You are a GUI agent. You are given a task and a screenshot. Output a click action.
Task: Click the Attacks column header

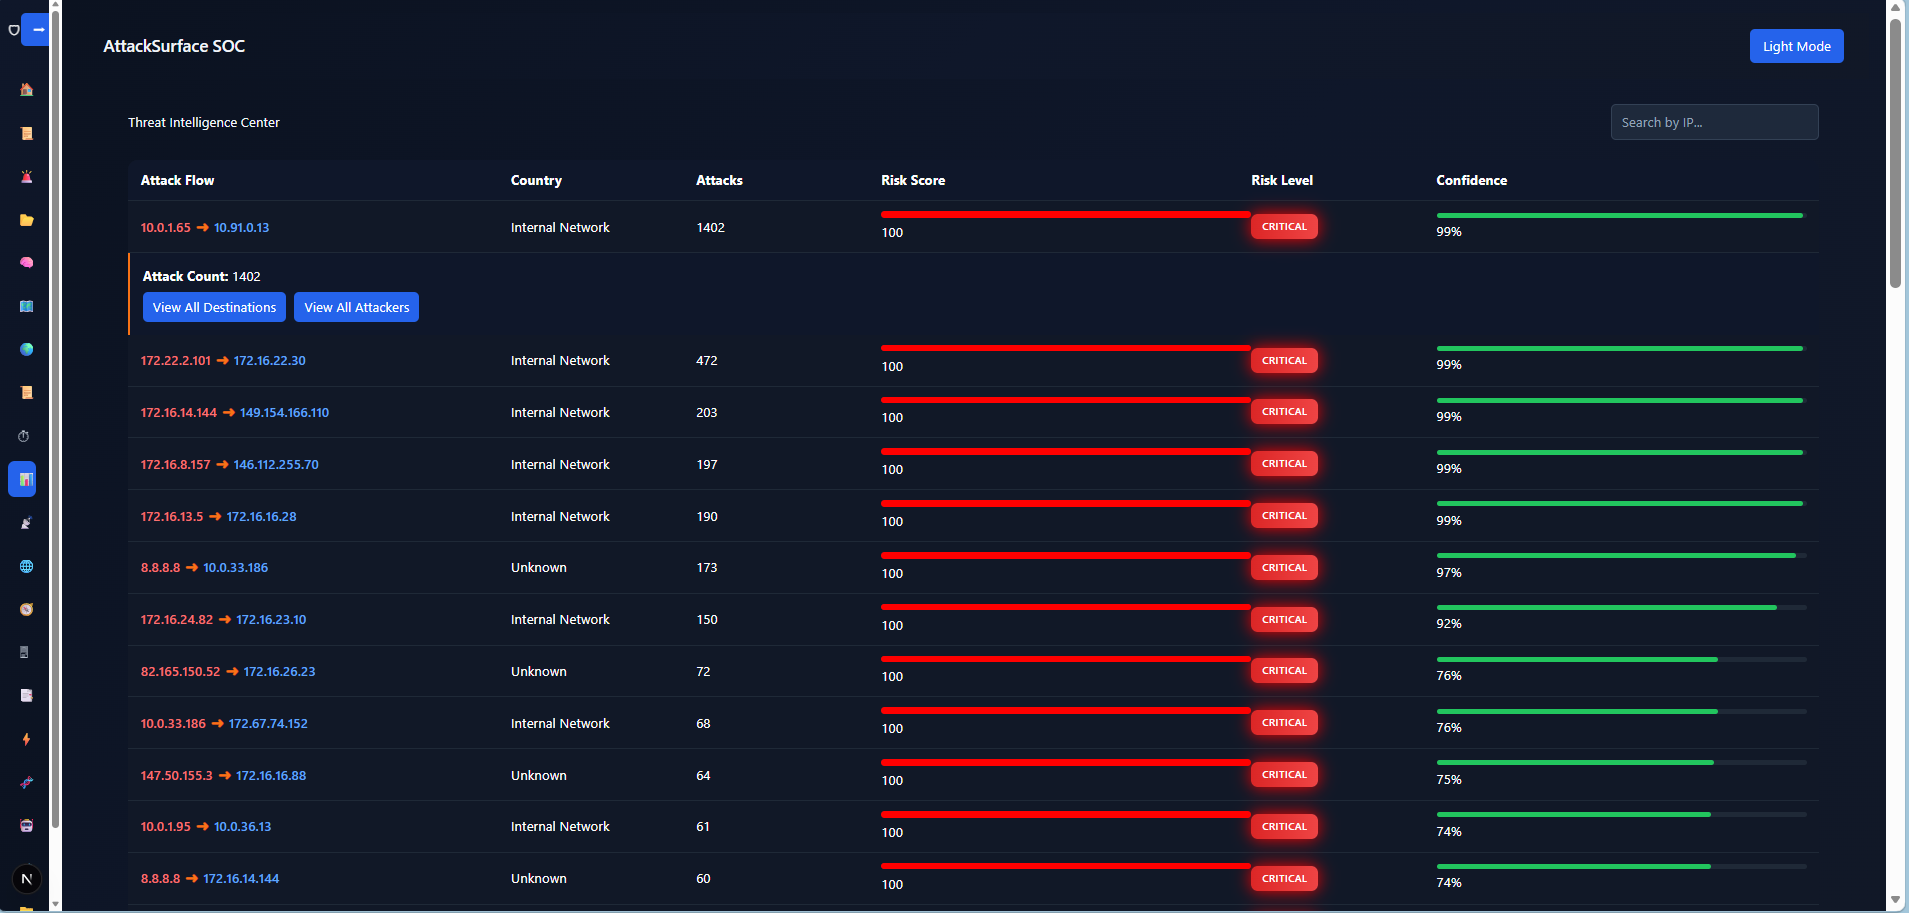(719, 181)
